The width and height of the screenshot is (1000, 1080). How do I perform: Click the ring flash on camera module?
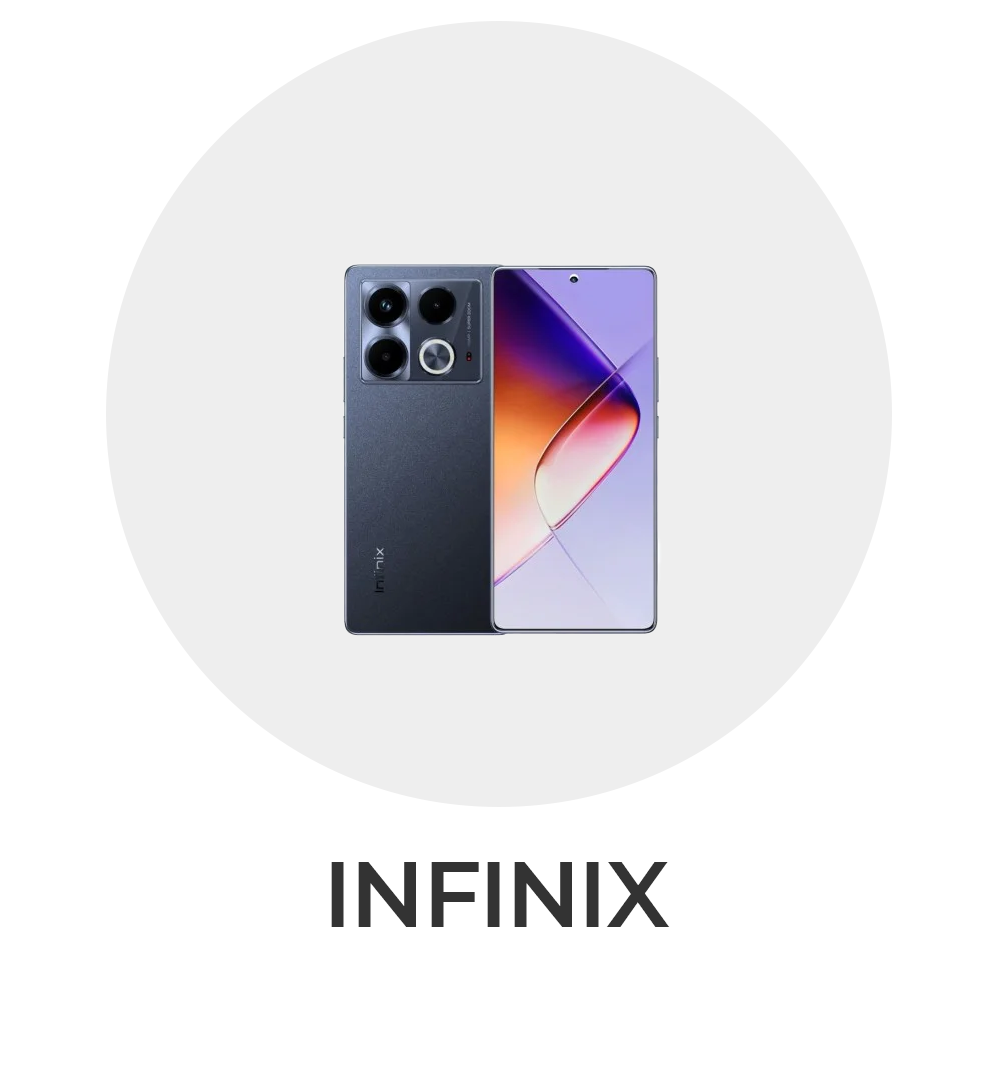[437, 357]
